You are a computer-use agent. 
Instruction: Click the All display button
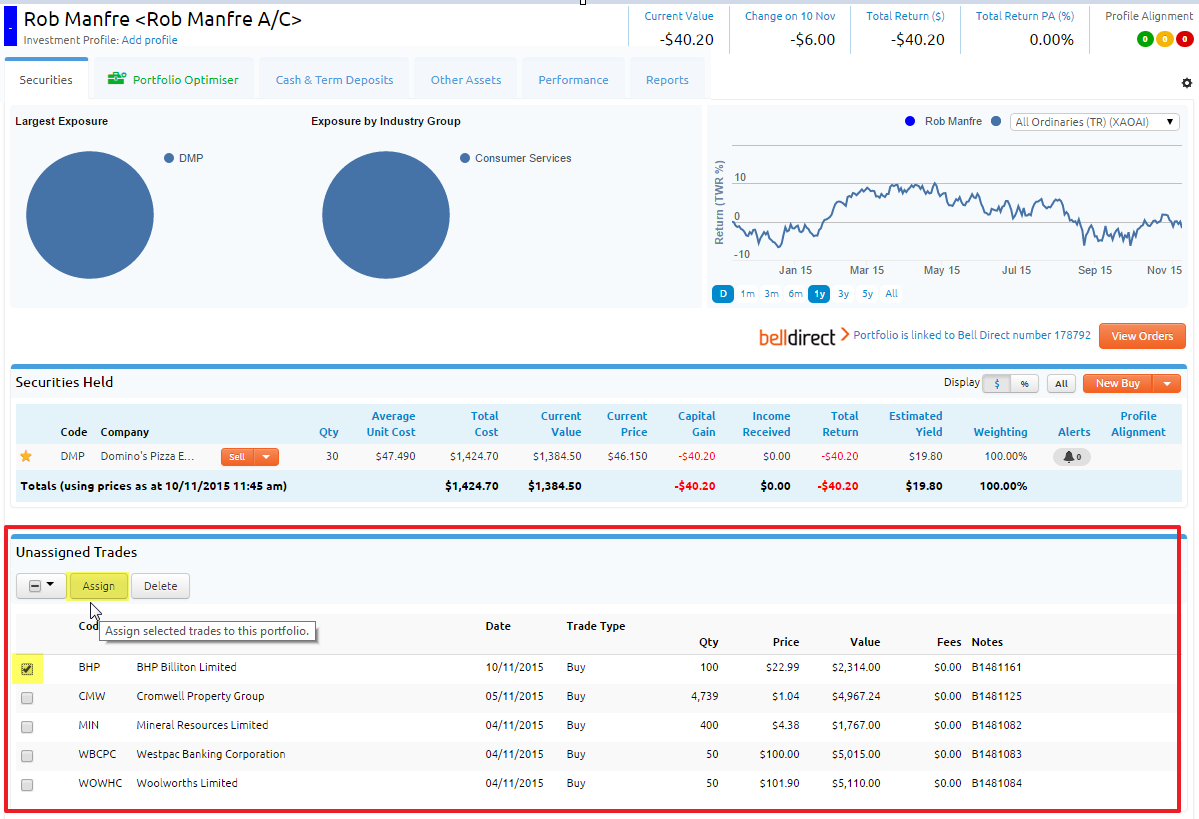click(1061, 384)
